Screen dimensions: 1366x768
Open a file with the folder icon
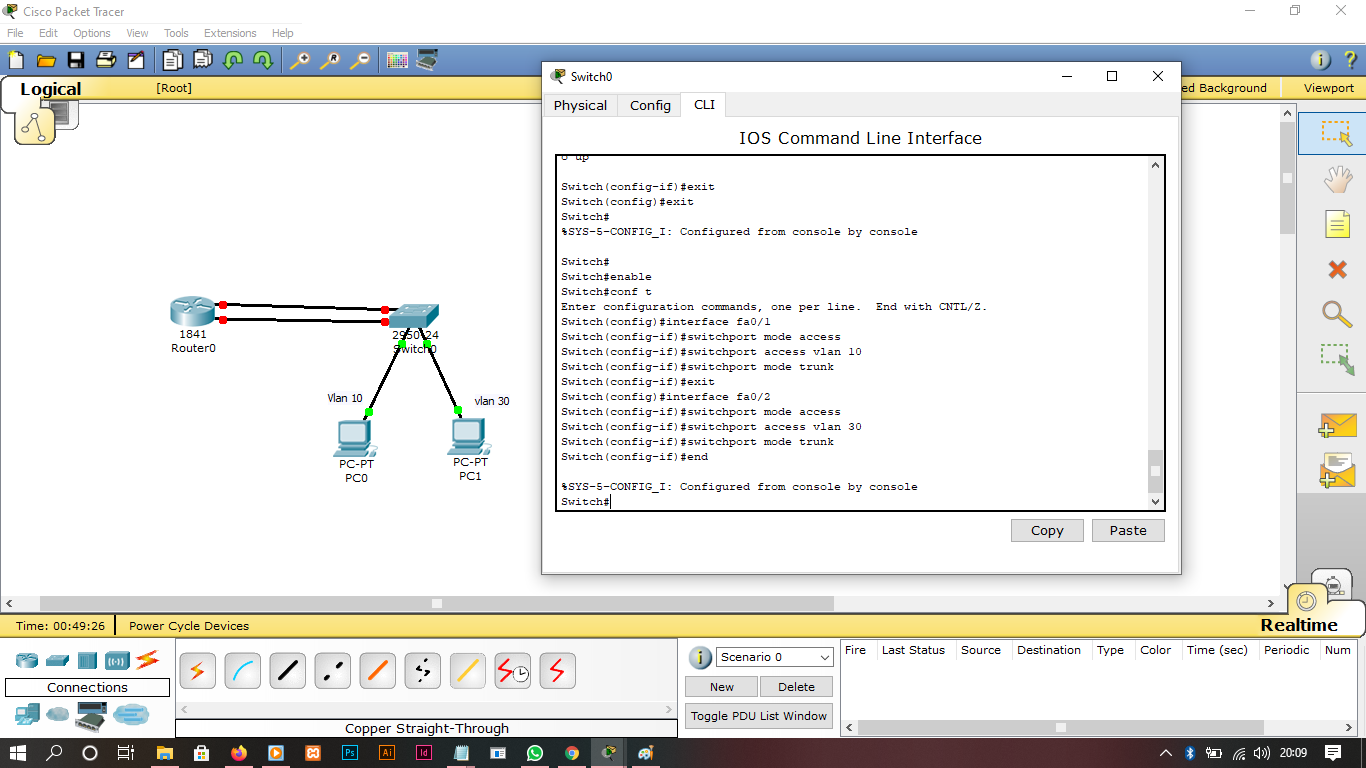point(45,60)
